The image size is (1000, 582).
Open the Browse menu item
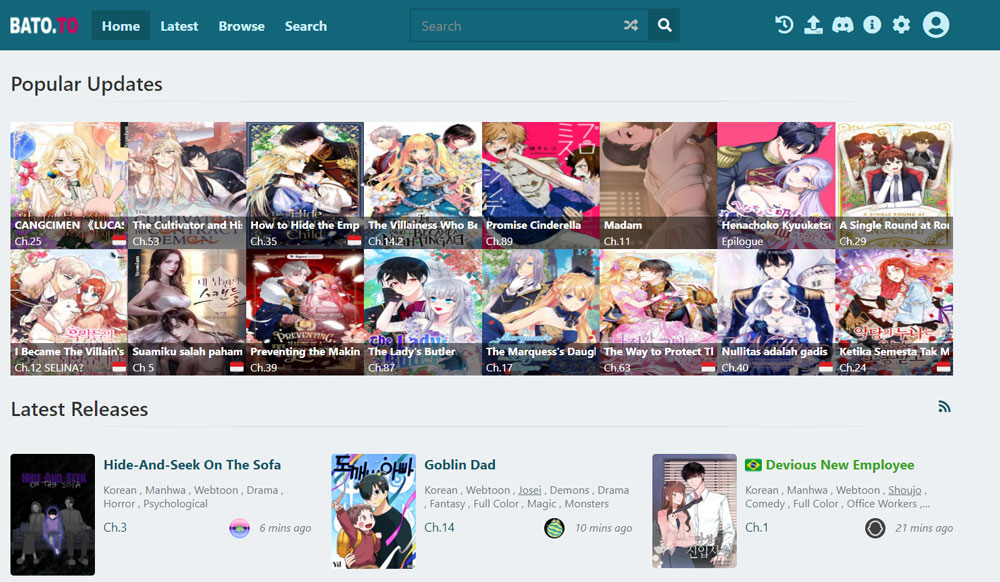point(242,26)
